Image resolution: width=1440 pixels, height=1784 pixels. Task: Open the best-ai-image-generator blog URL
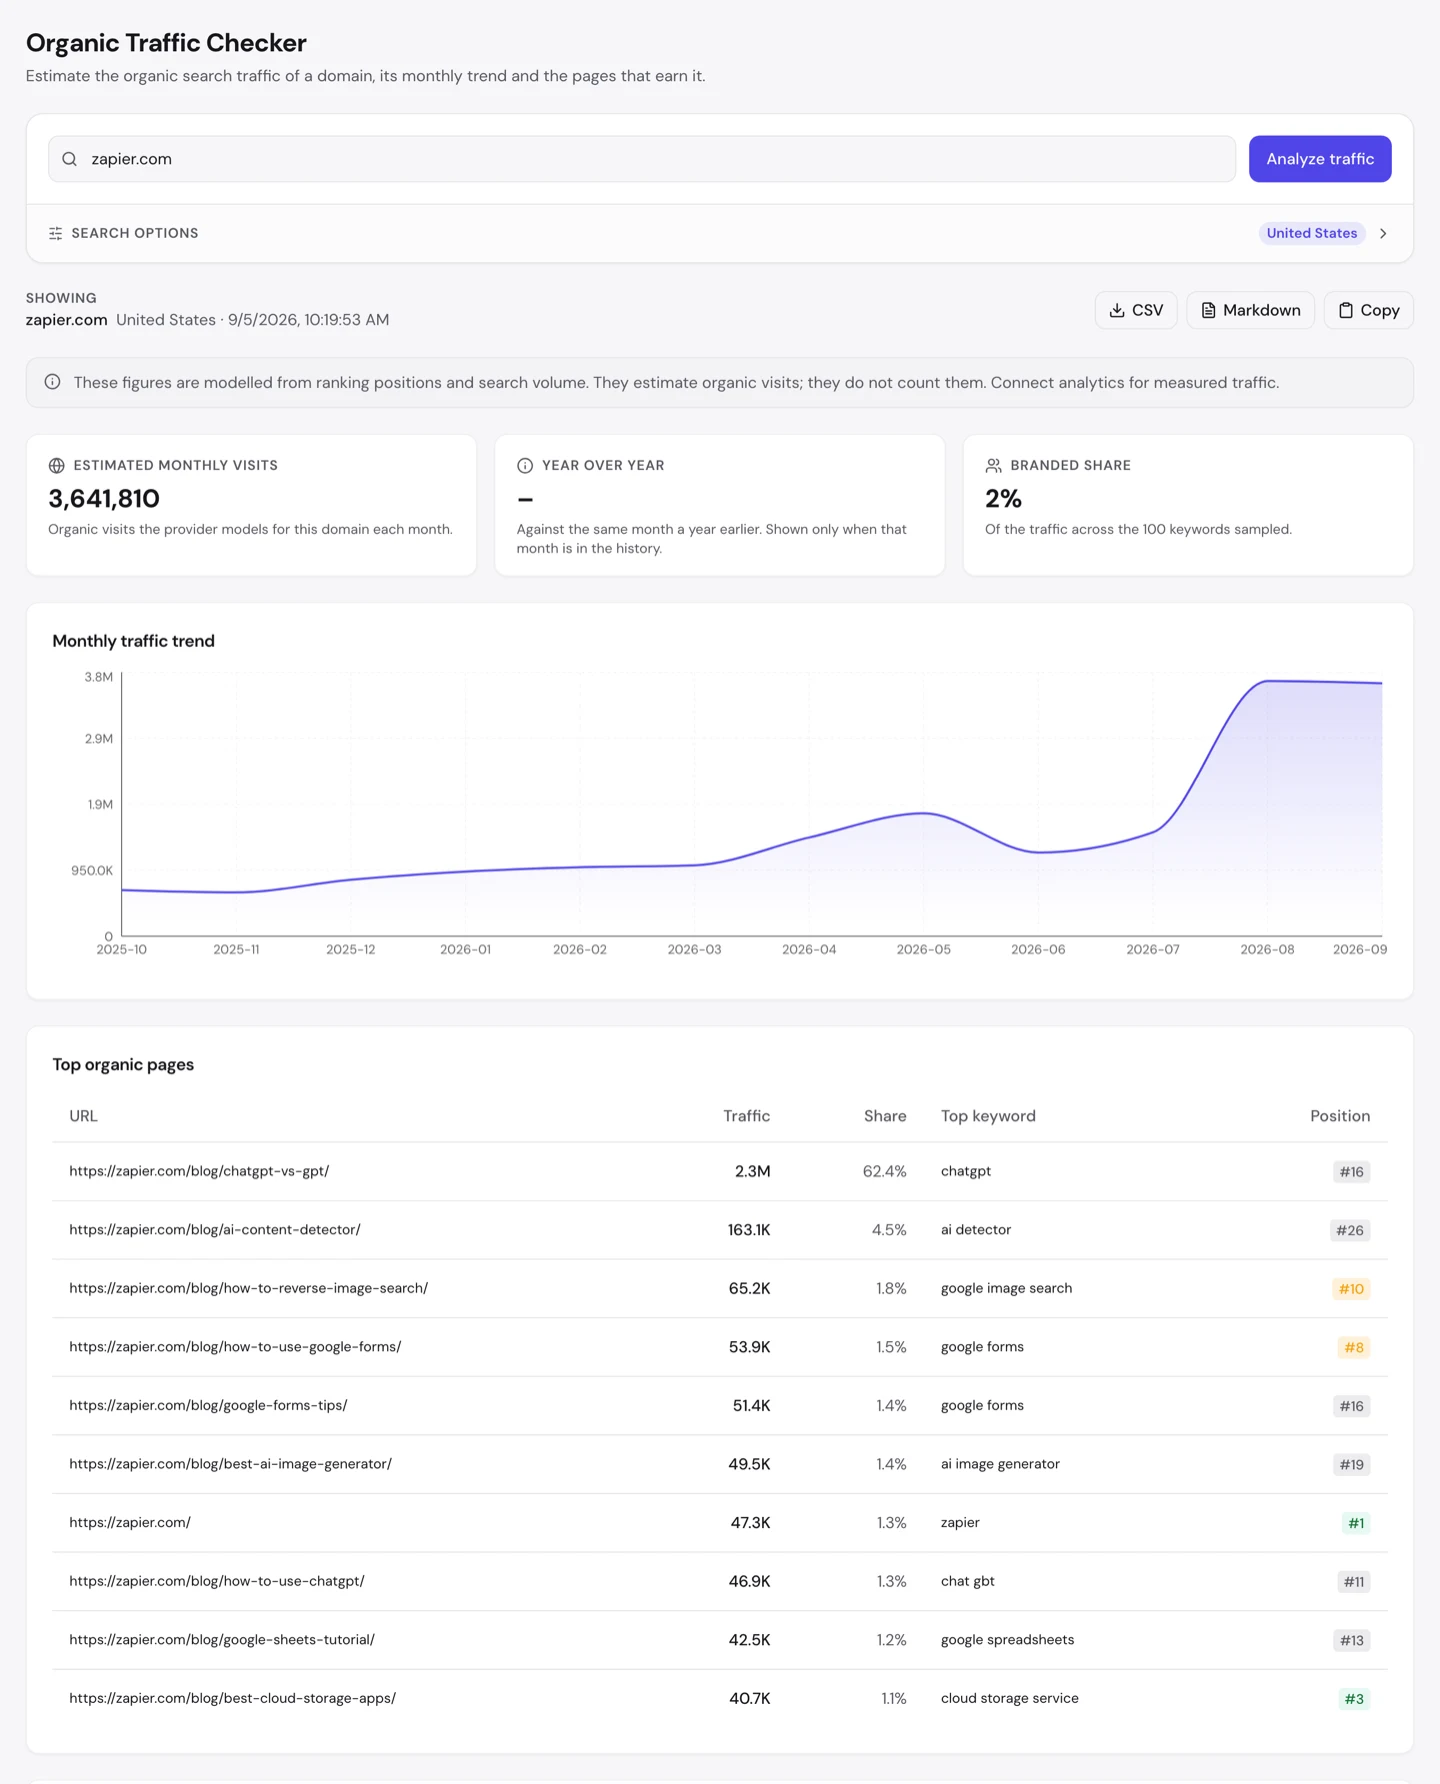pos(230,1464)
